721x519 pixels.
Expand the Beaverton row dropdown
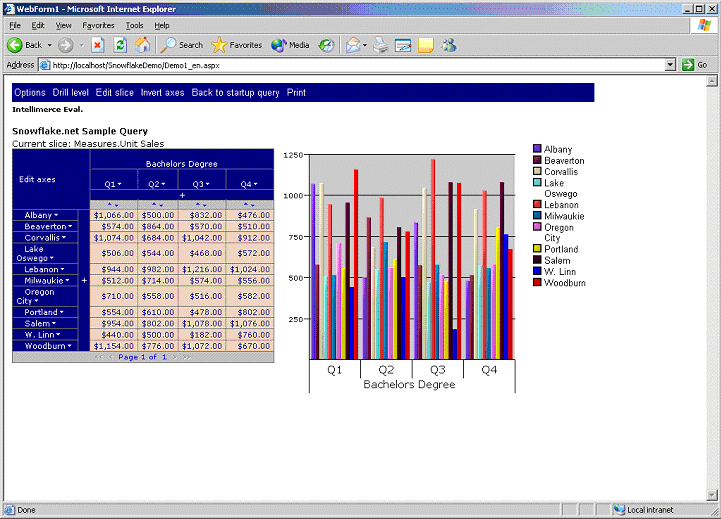pyautogui.click(x=70, y=226)
